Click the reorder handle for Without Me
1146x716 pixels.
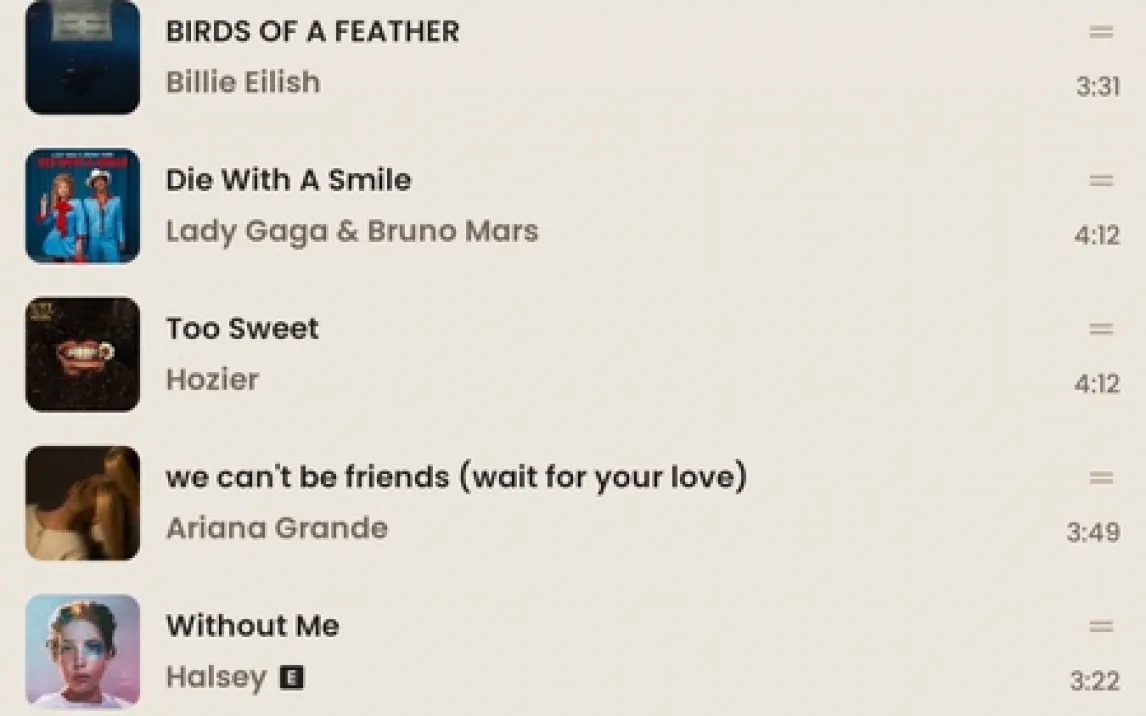[x=1101, y=626]
